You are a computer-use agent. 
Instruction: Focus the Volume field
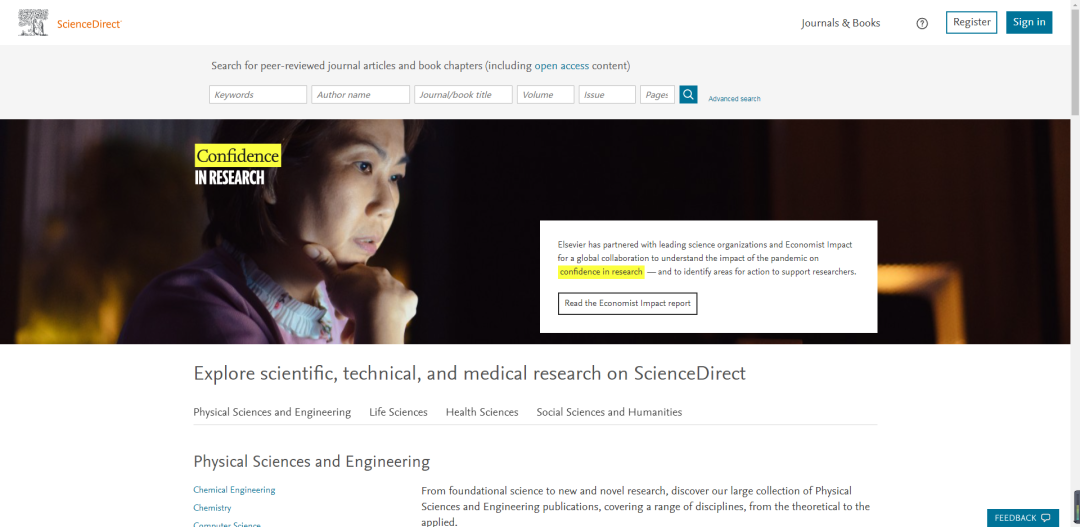tap(546, 94)
